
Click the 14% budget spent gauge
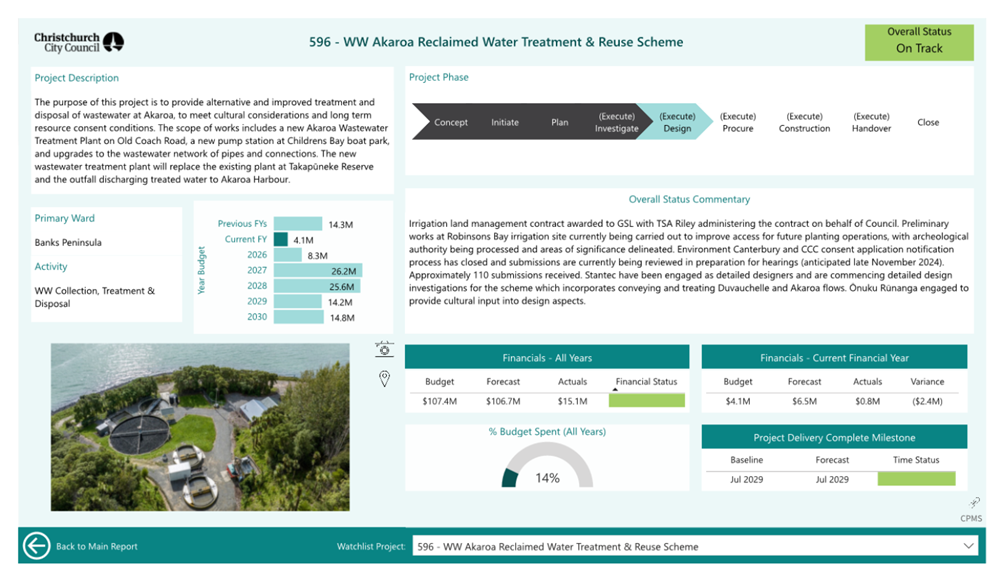coord(547,465)
